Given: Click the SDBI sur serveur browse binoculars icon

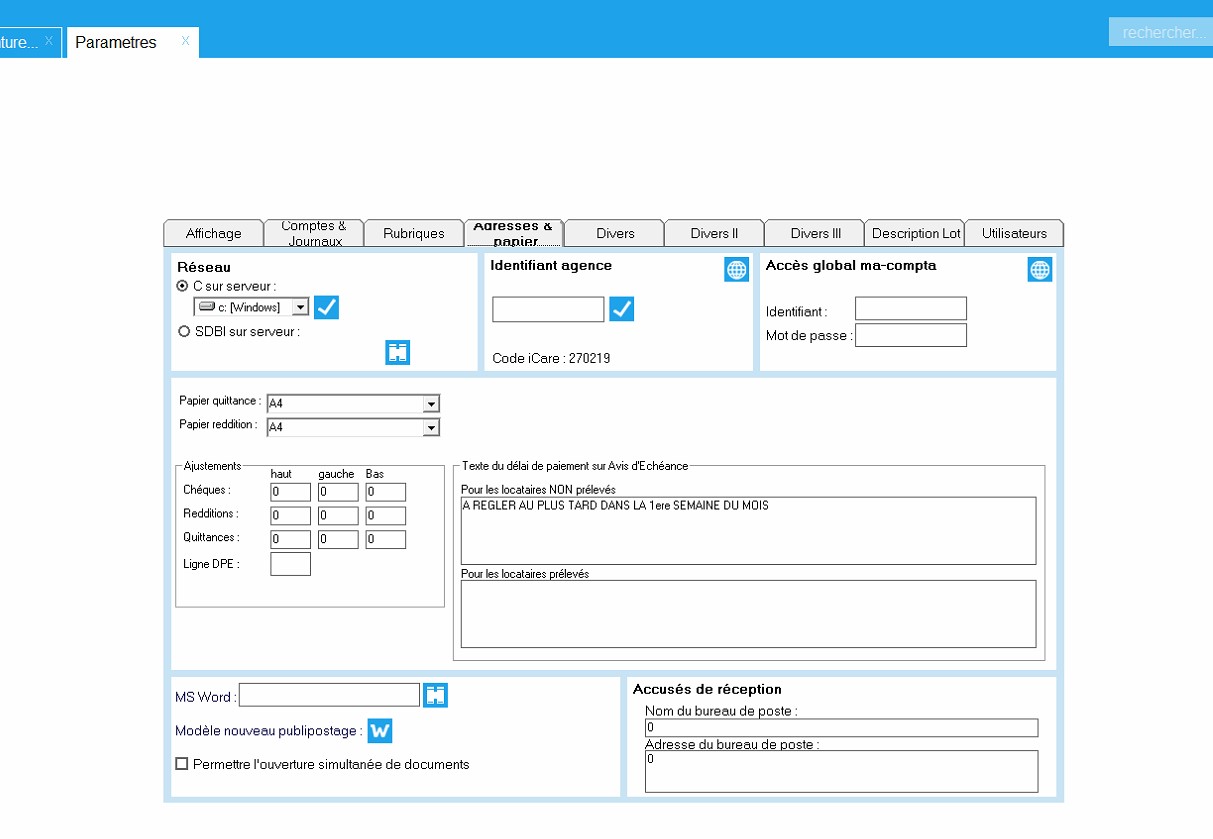Looking at the screenshot, I should pos(397,352).
